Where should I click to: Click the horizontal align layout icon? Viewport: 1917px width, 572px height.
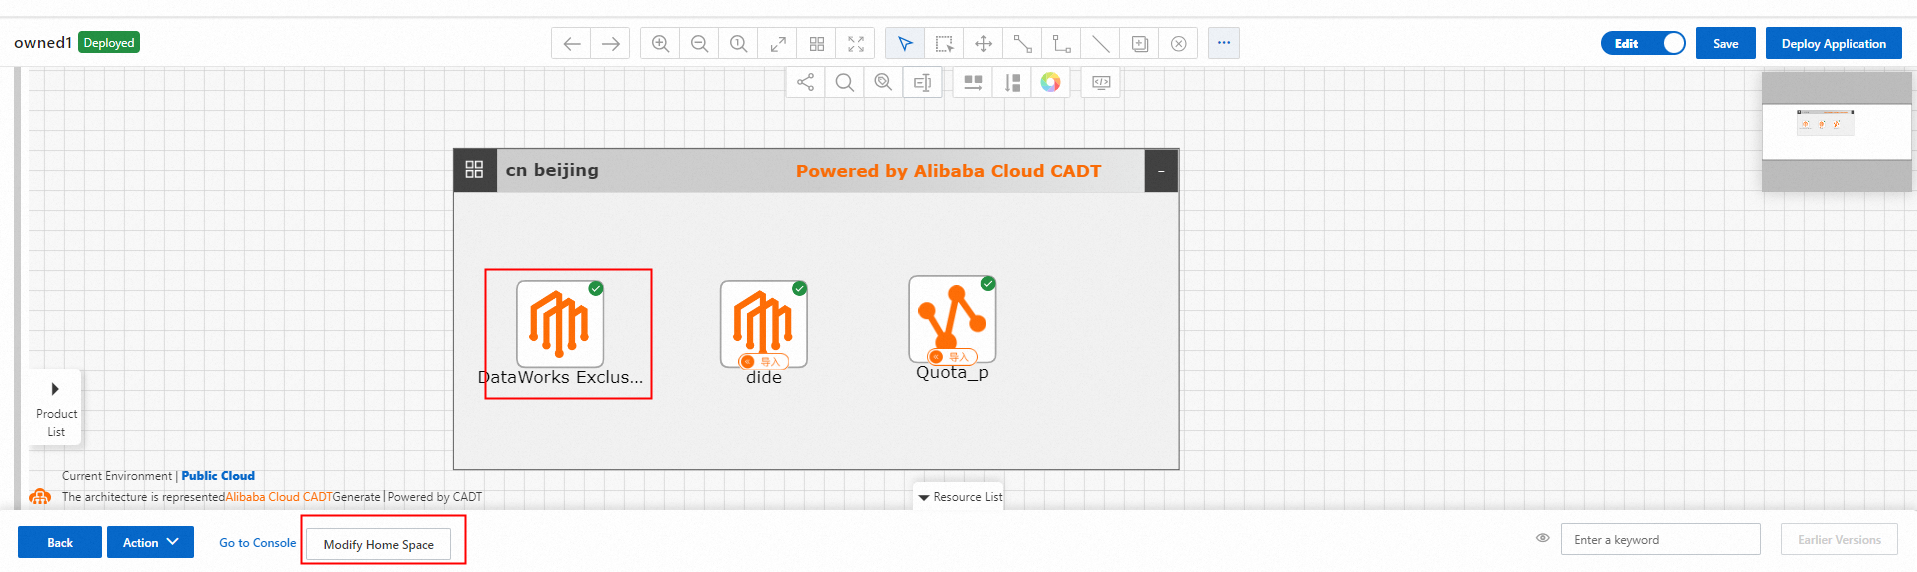(x=972, y=82)
